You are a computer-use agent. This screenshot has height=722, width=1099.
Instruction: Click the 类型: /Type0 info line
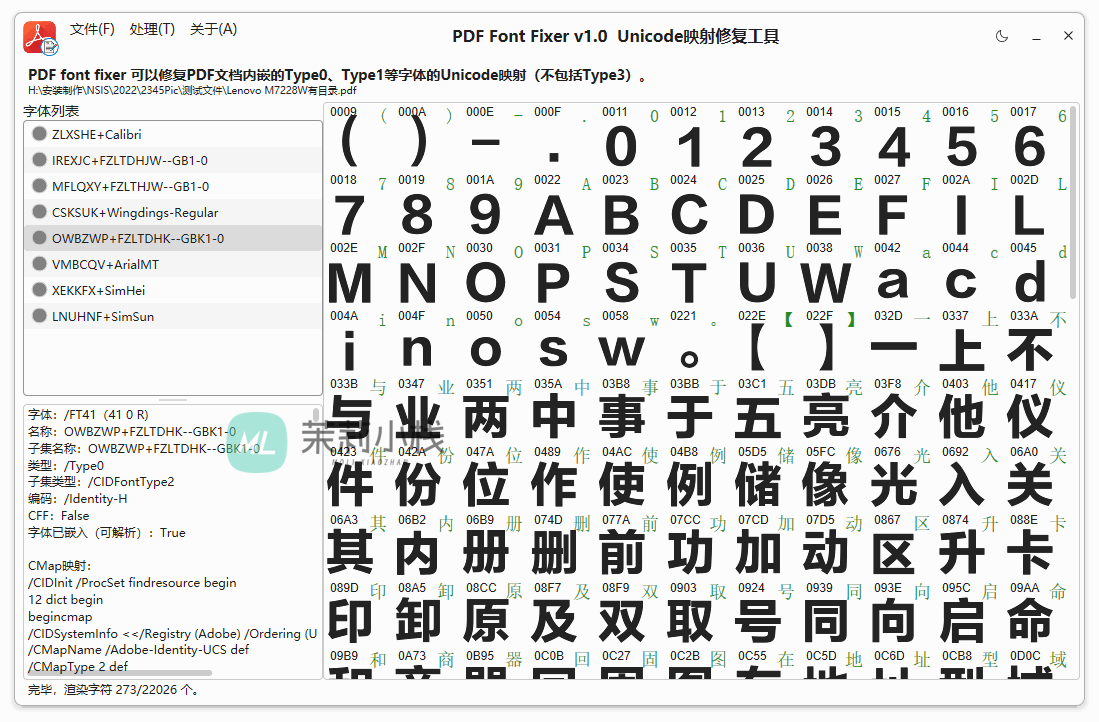point(66,465)
